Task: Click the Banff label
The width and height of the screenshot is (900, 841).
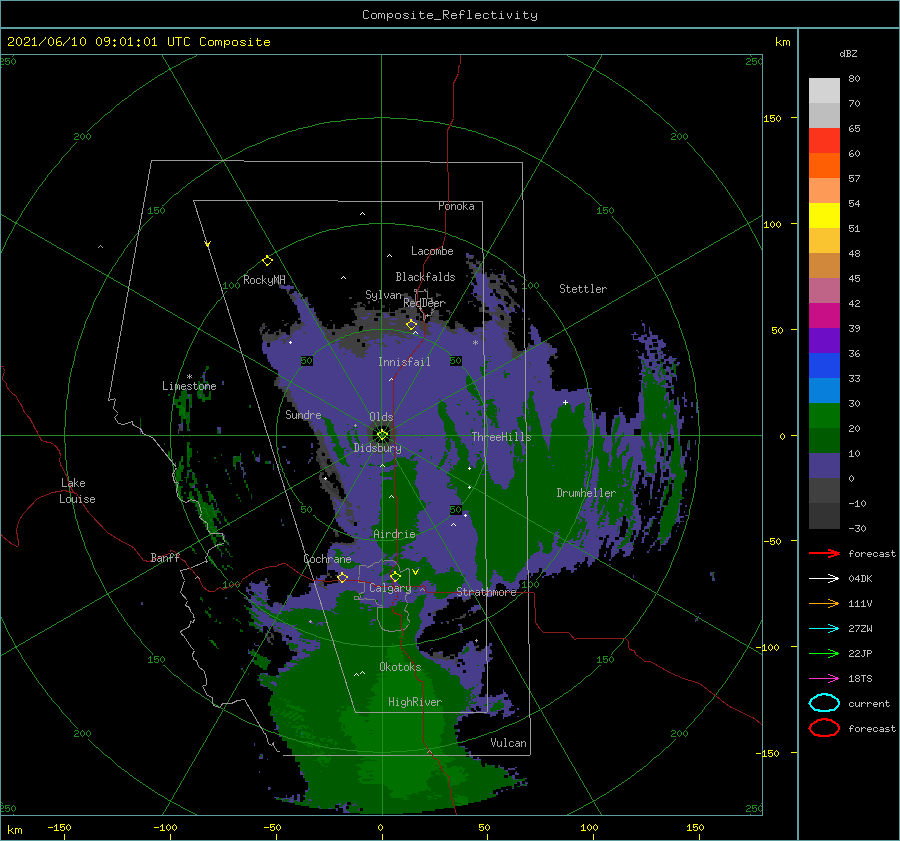Action: [x=165, y=557]
